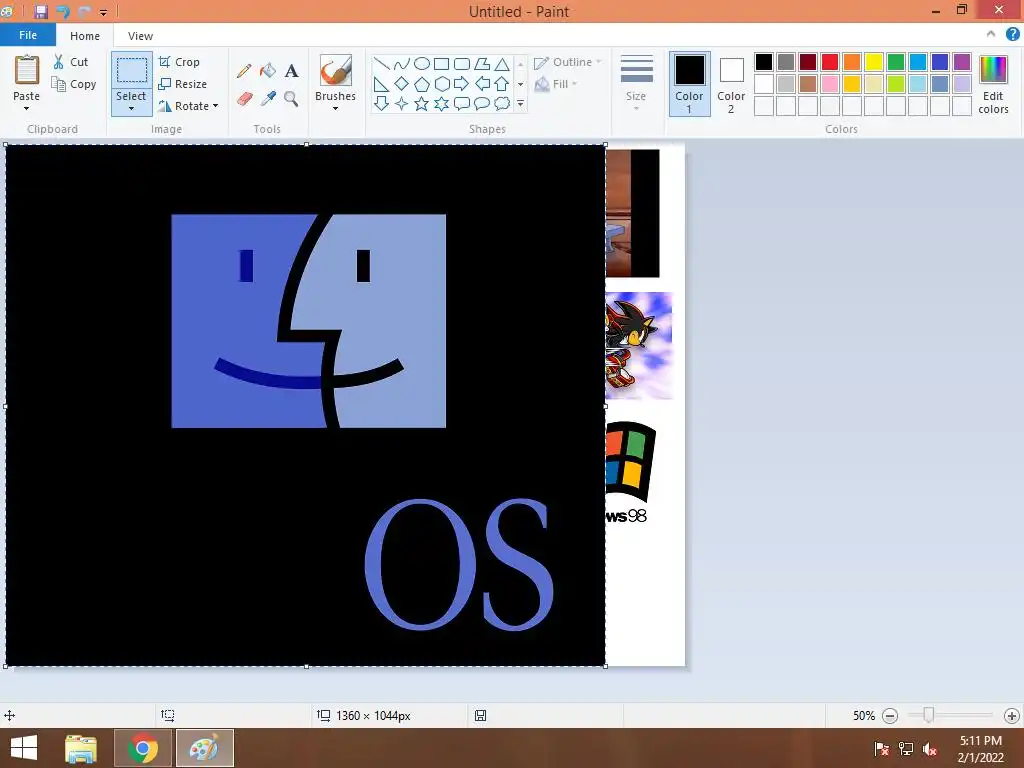Viewport: 1024px width, 768px height.
Task: Choose the Rectangle shape
Action: coord(441,64)
